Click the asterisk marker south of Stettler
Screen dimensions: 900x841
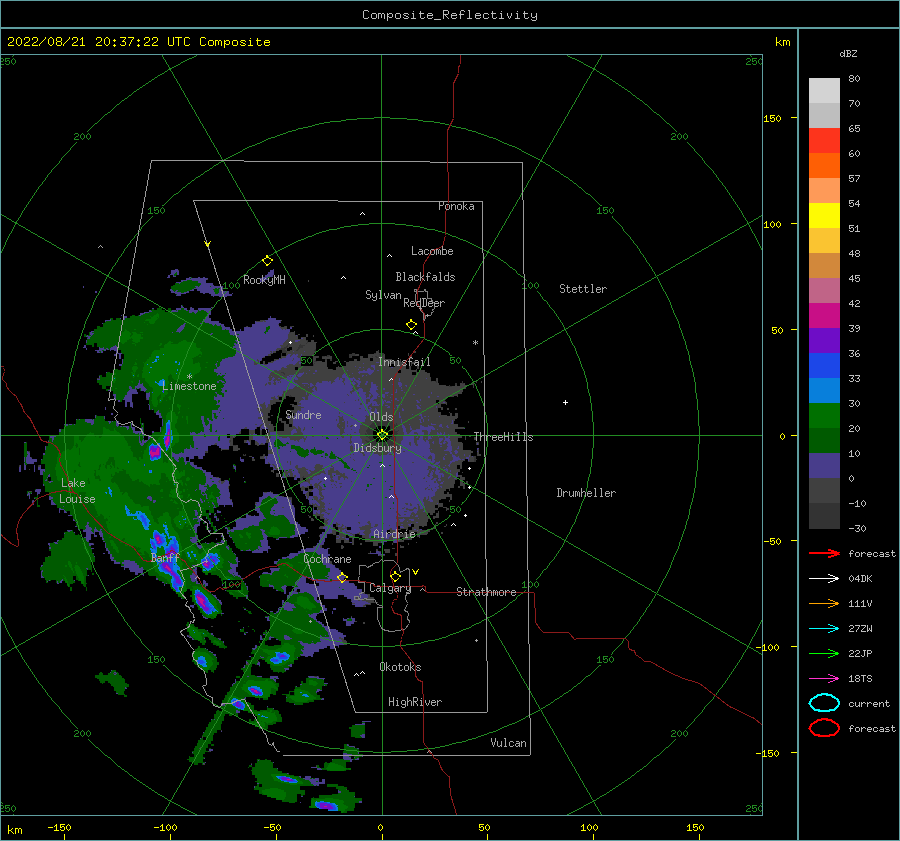pos(475,343)
